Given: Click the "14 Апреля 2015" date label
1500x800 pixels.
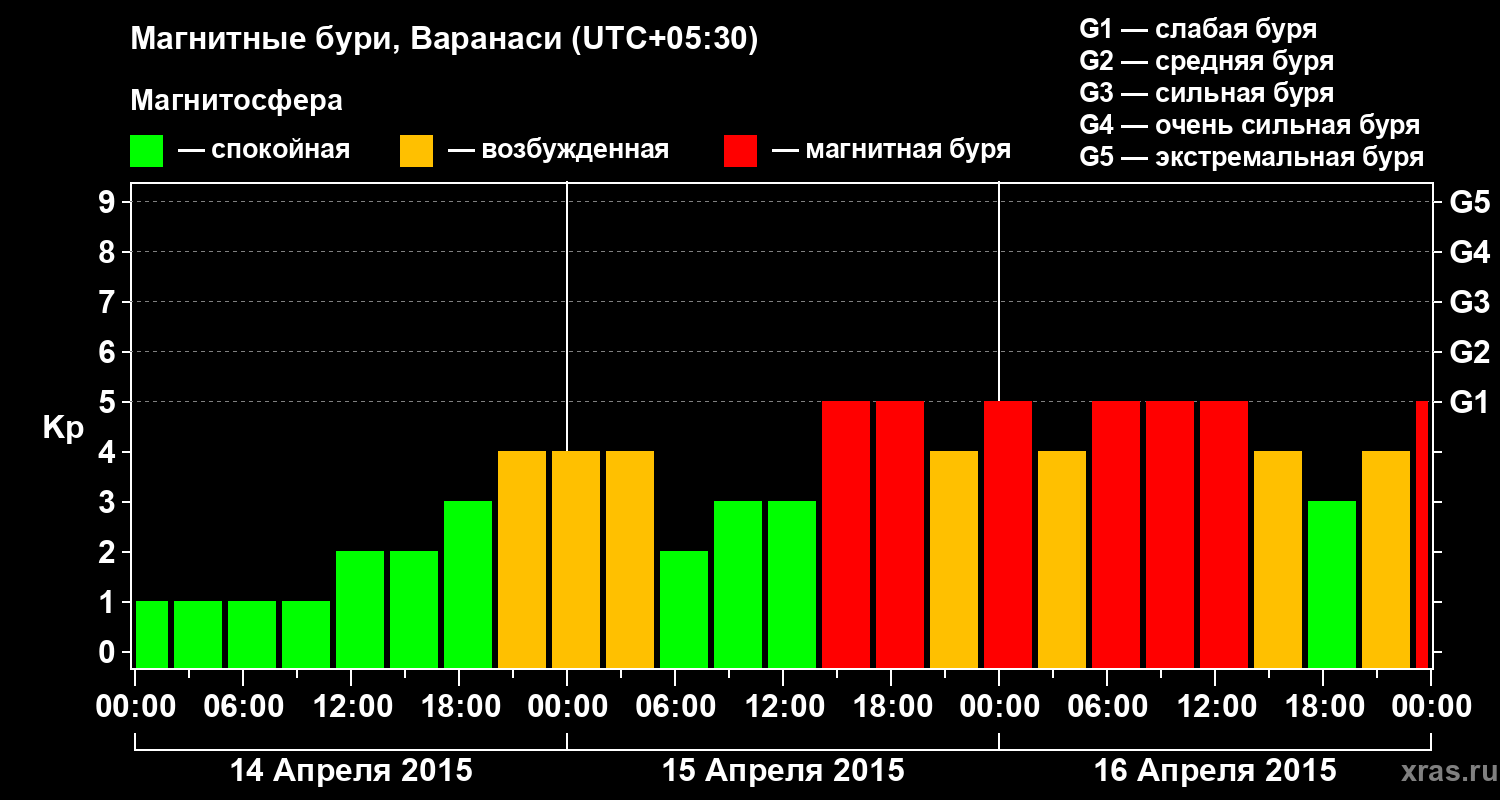Looking at the screenshot, I should tap(351, 770).
